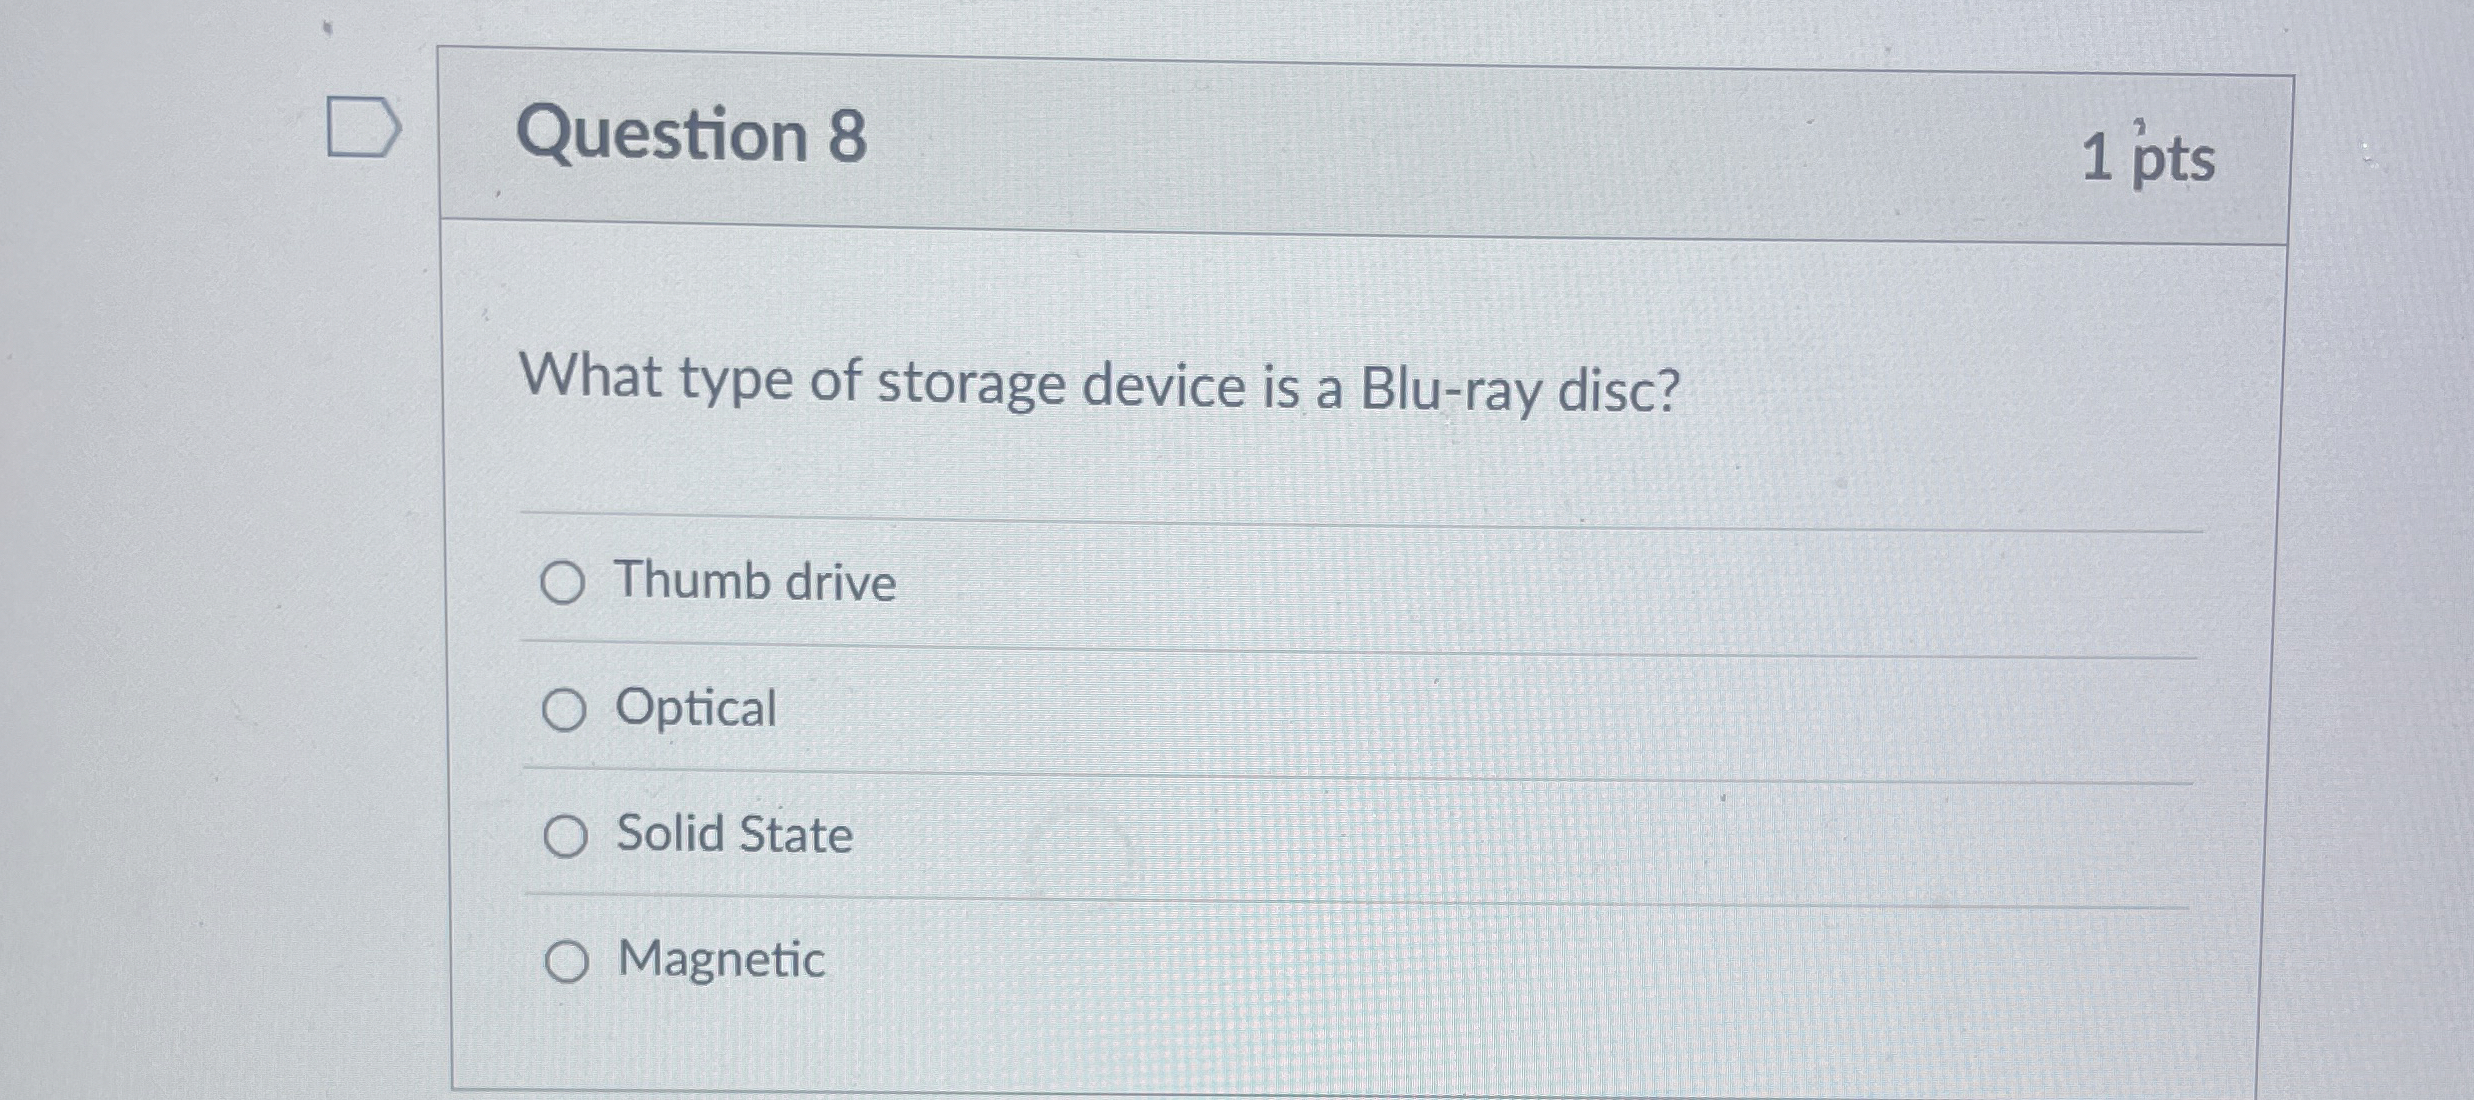Choose Solid State as the answer
The width and height of the screenshot is (2474, 1100).
coord(565,838)
